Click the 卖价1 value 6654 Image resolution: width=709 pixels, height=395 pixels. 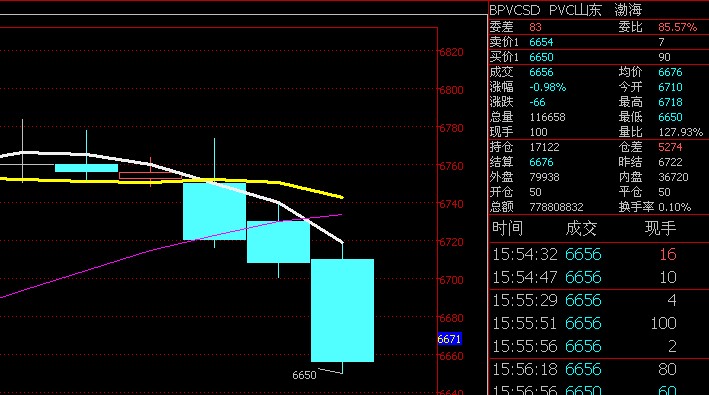(x=541, y=42)
